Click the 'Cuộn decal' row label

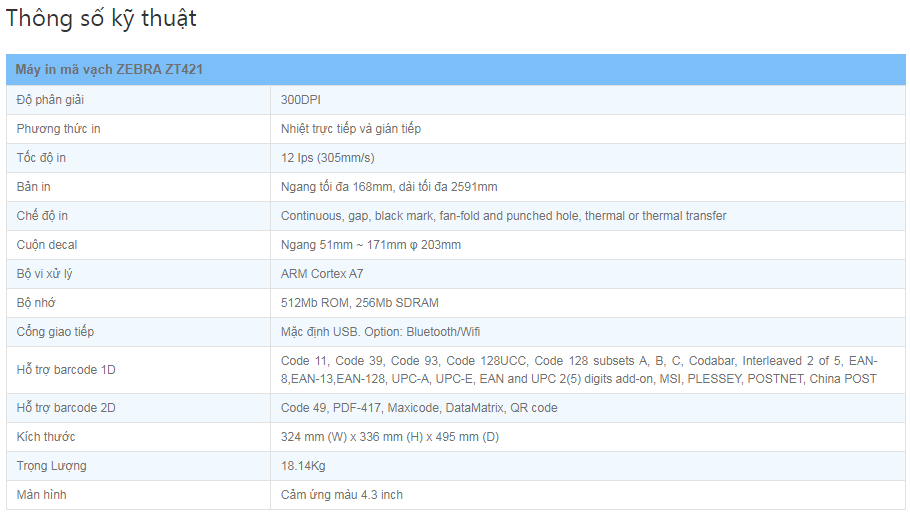coord(47,245)
